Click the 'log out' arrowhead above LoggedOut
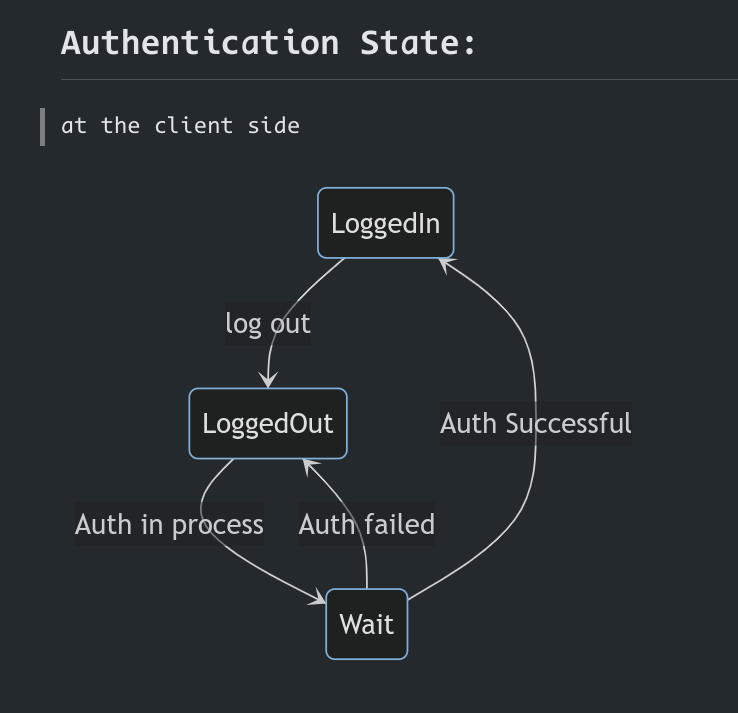 268,379
